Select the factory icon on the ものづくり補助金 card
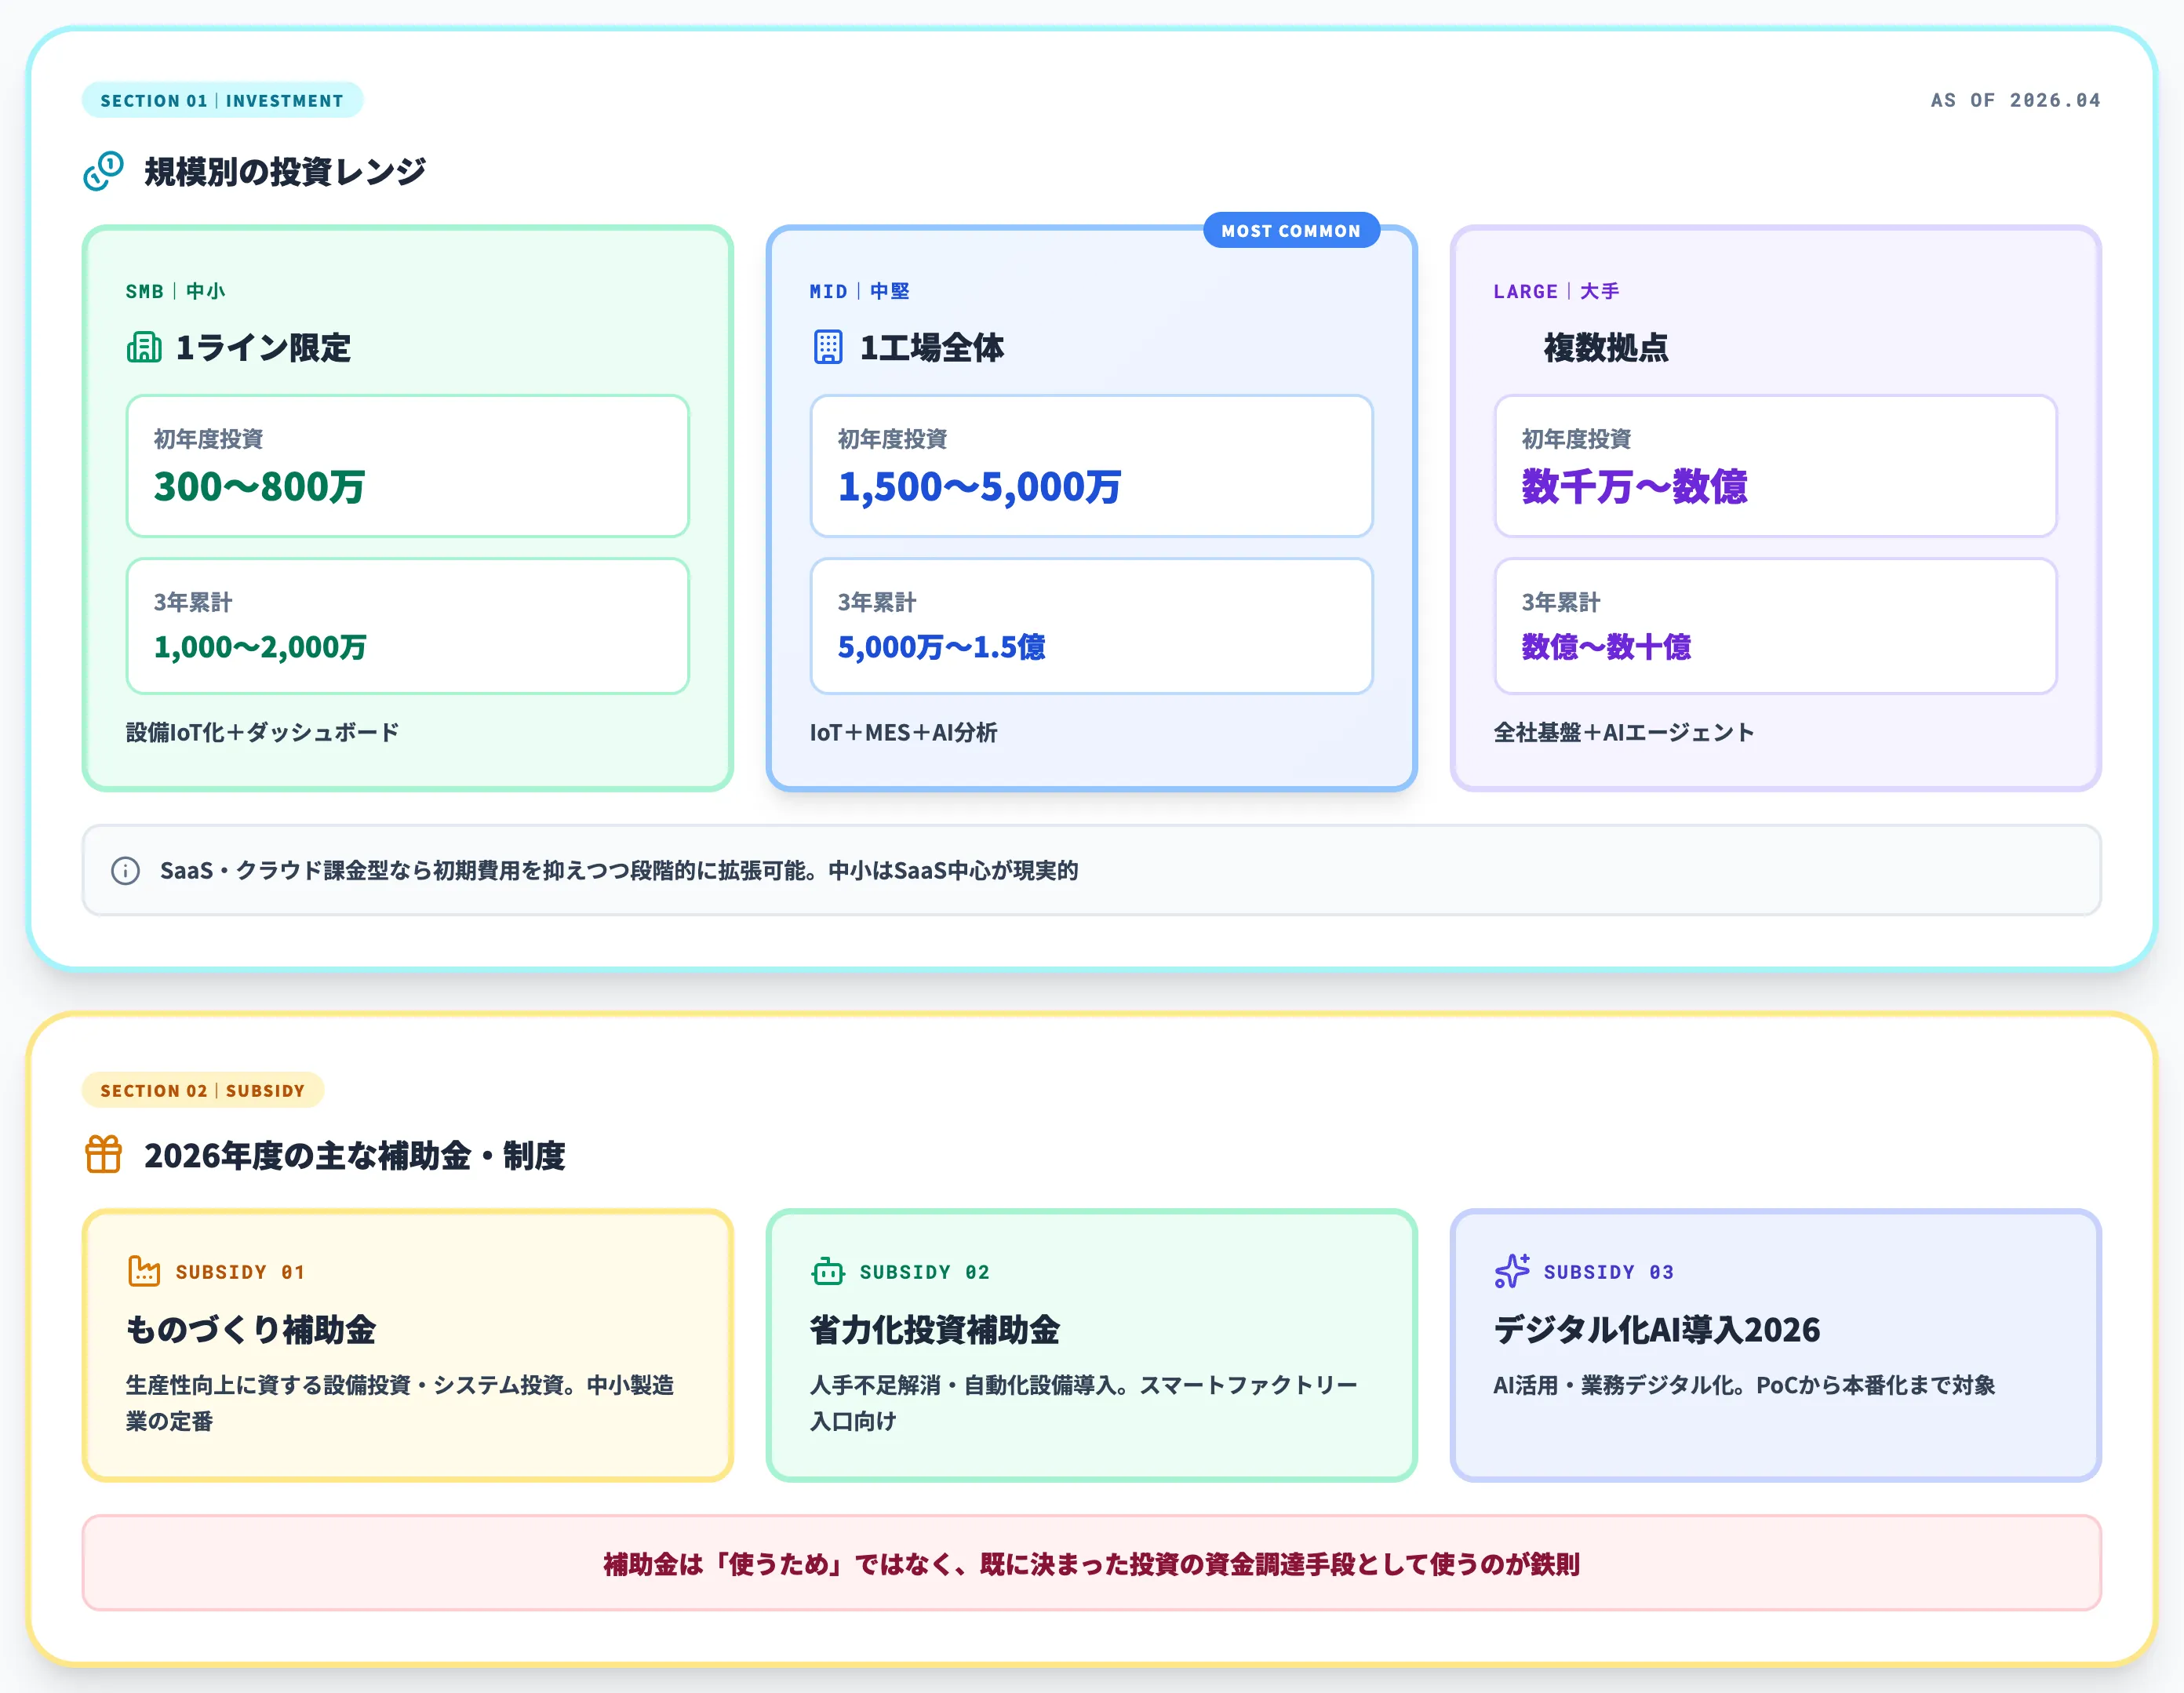The width and height of the screenshot is (2184, 1693). (144, 1271)
